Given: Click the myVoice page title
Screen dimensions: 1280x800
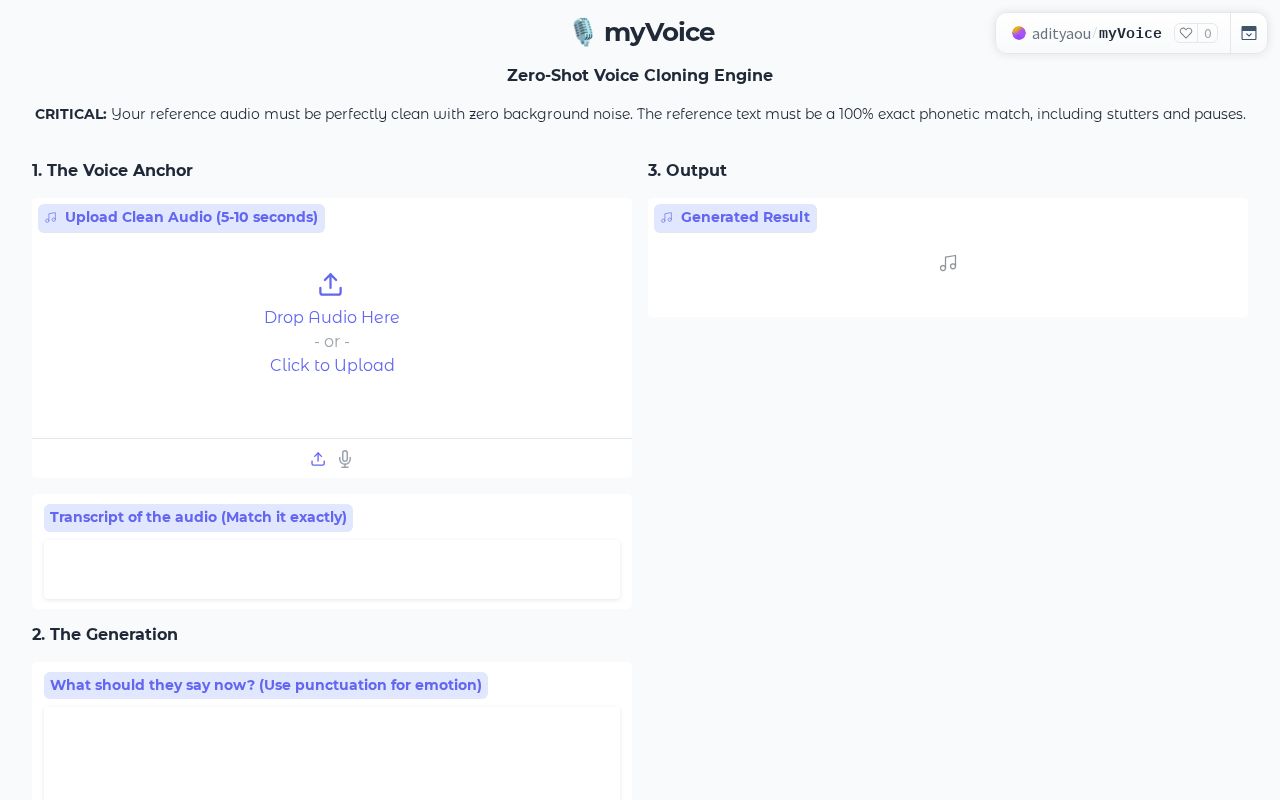Looking at the screenshot, I should click(659, 32).
